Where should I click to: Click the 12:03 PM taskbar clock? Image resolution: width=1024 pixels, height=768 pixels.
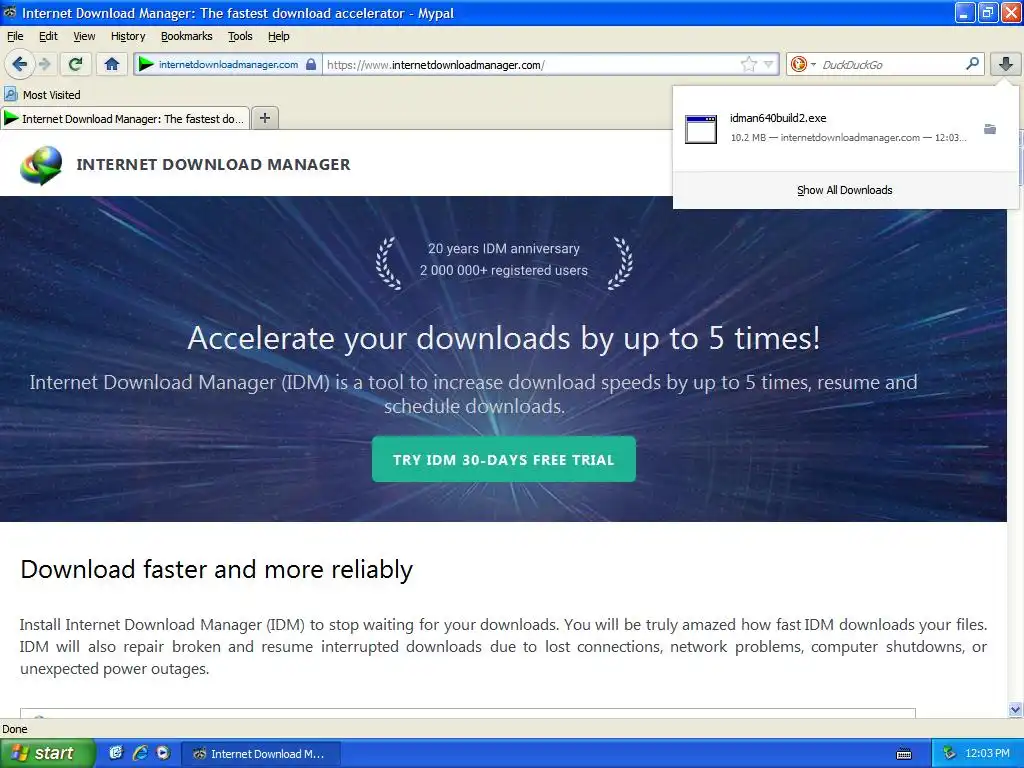(987, 754)
